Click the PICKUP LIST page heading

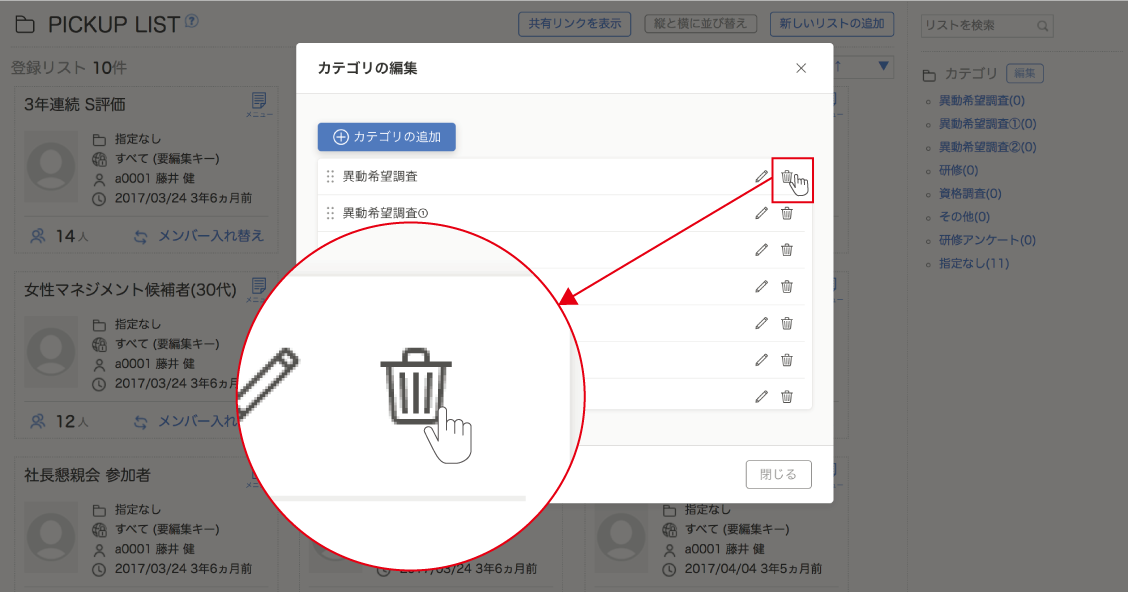[x=114, y=24]
